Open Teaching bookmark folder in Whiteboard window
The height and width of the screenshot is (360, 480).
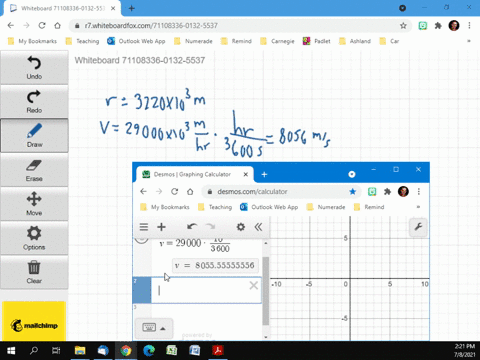tap(83, 41)
